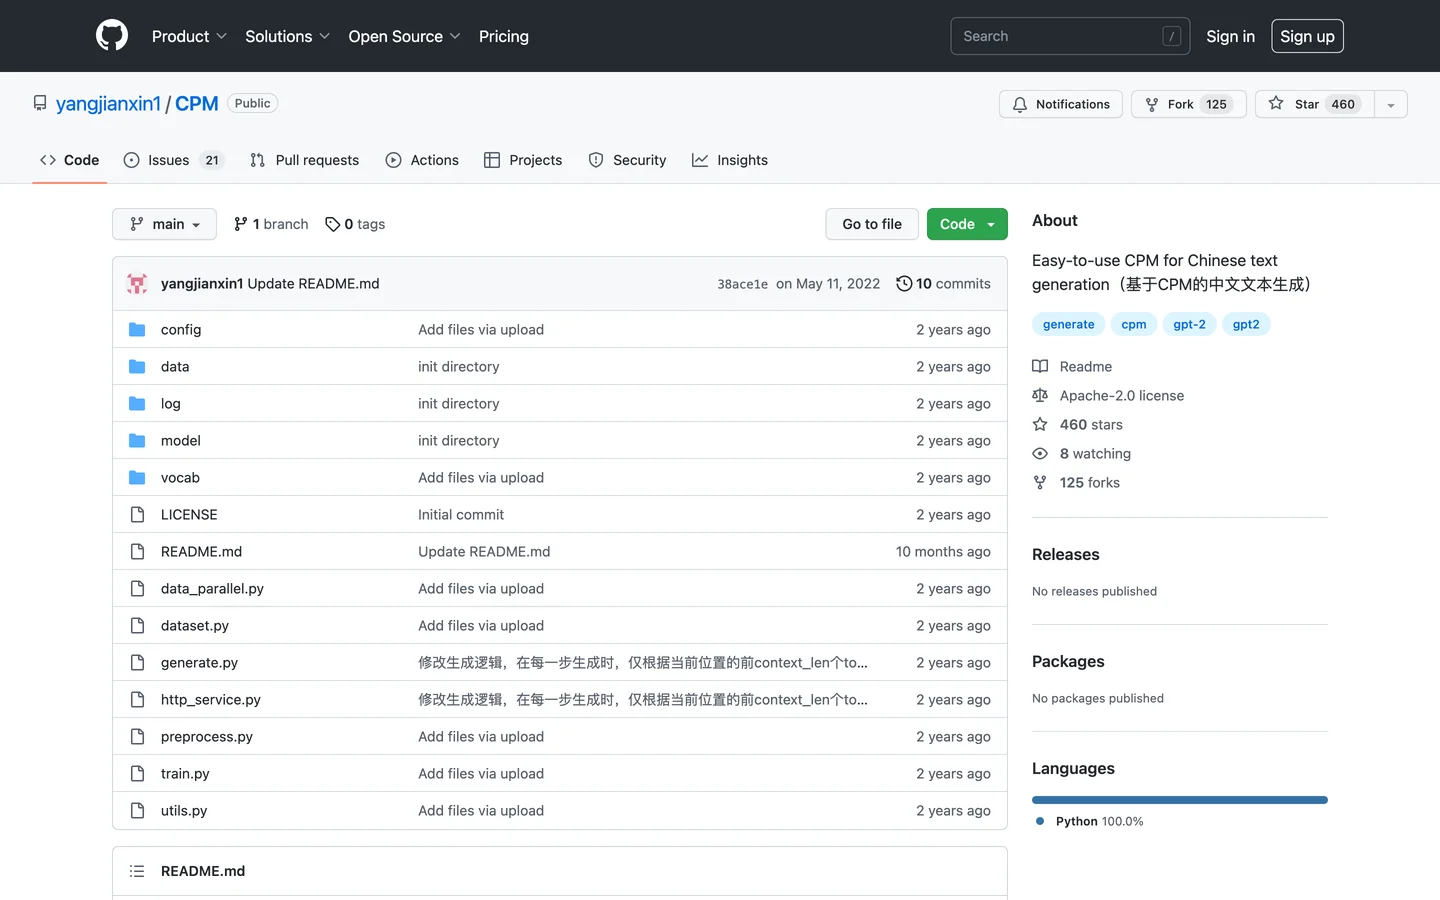Open the Insights tab

pyautogui.click(x=730, y=160)
